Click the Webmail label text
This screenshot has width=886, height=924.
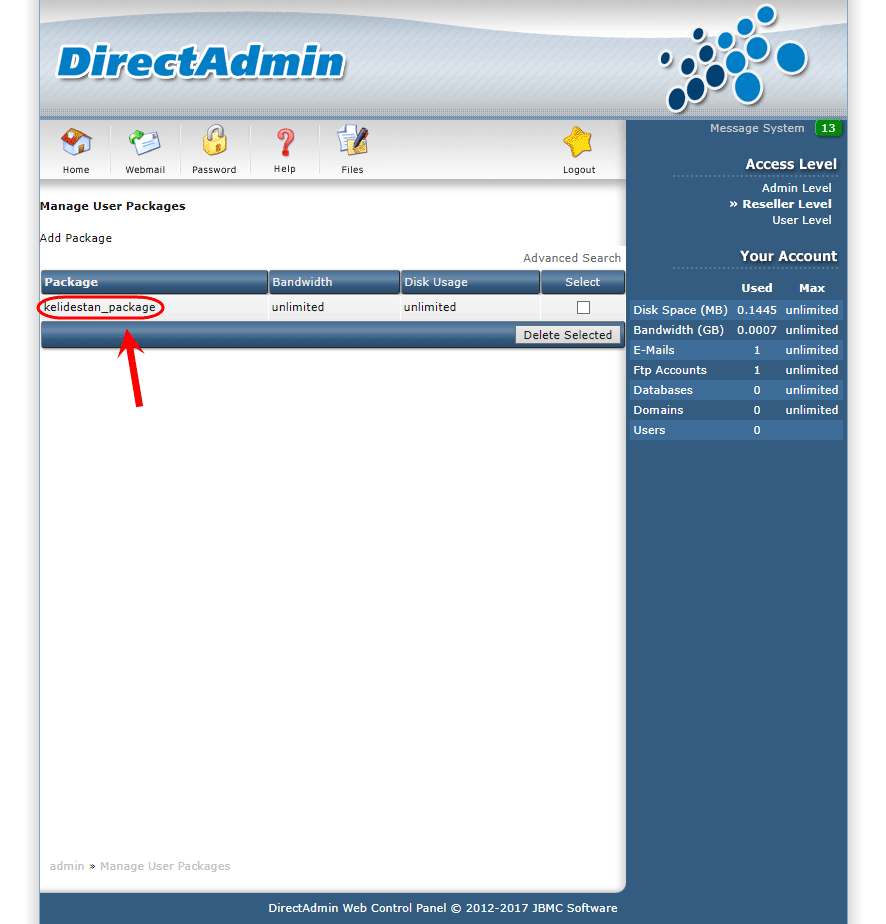[145, 170]
